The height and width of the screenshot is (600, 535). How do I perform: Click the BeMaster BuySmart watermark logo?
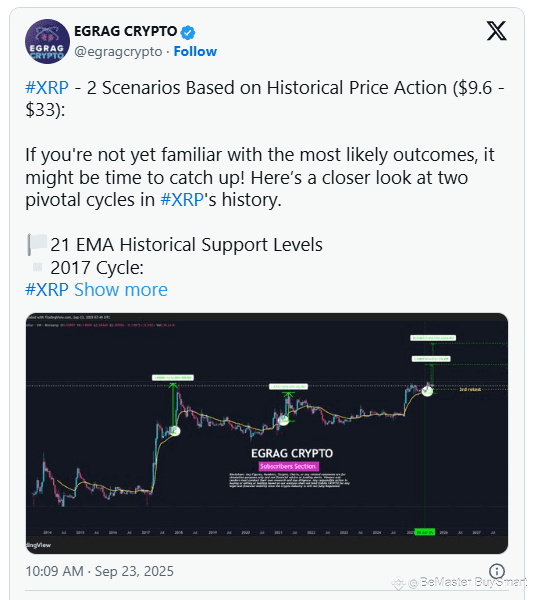pos(398,583)
